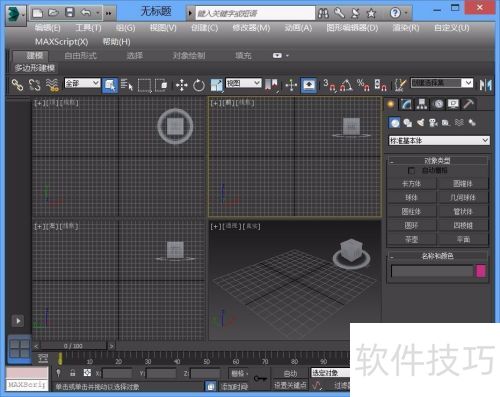
Task: Open the 工具(T) menu
Action: coord(88,28)
